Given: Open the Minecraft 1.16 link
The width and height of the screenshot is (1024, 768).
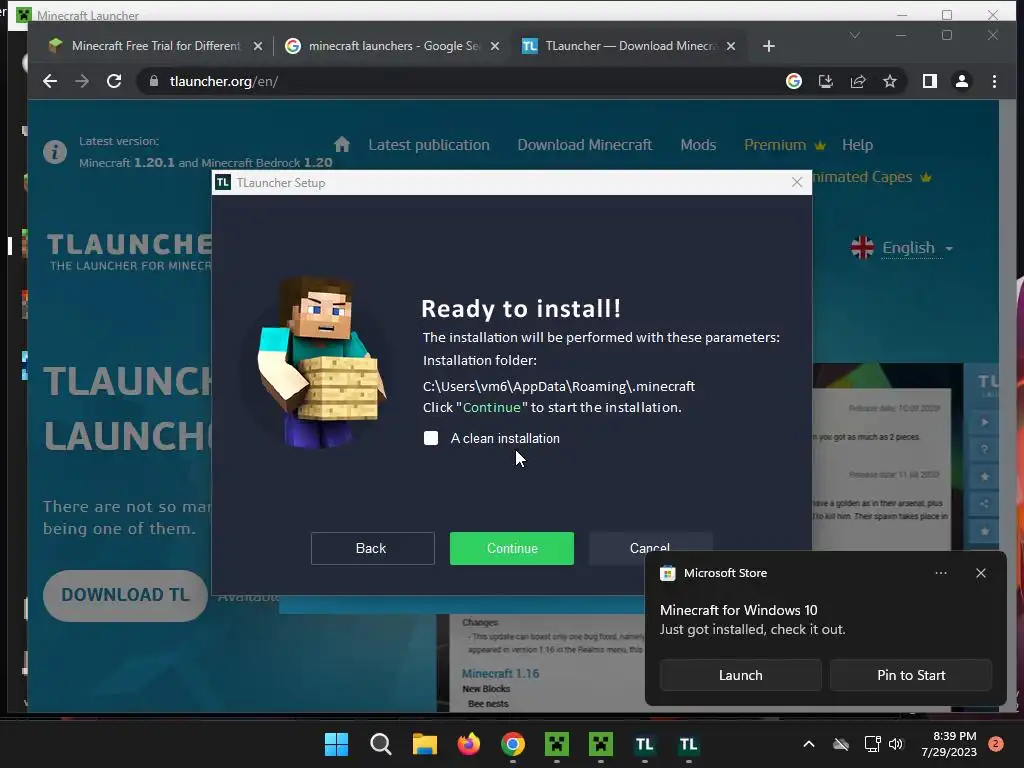Looking at the screenshot, I should click(500, 673).
